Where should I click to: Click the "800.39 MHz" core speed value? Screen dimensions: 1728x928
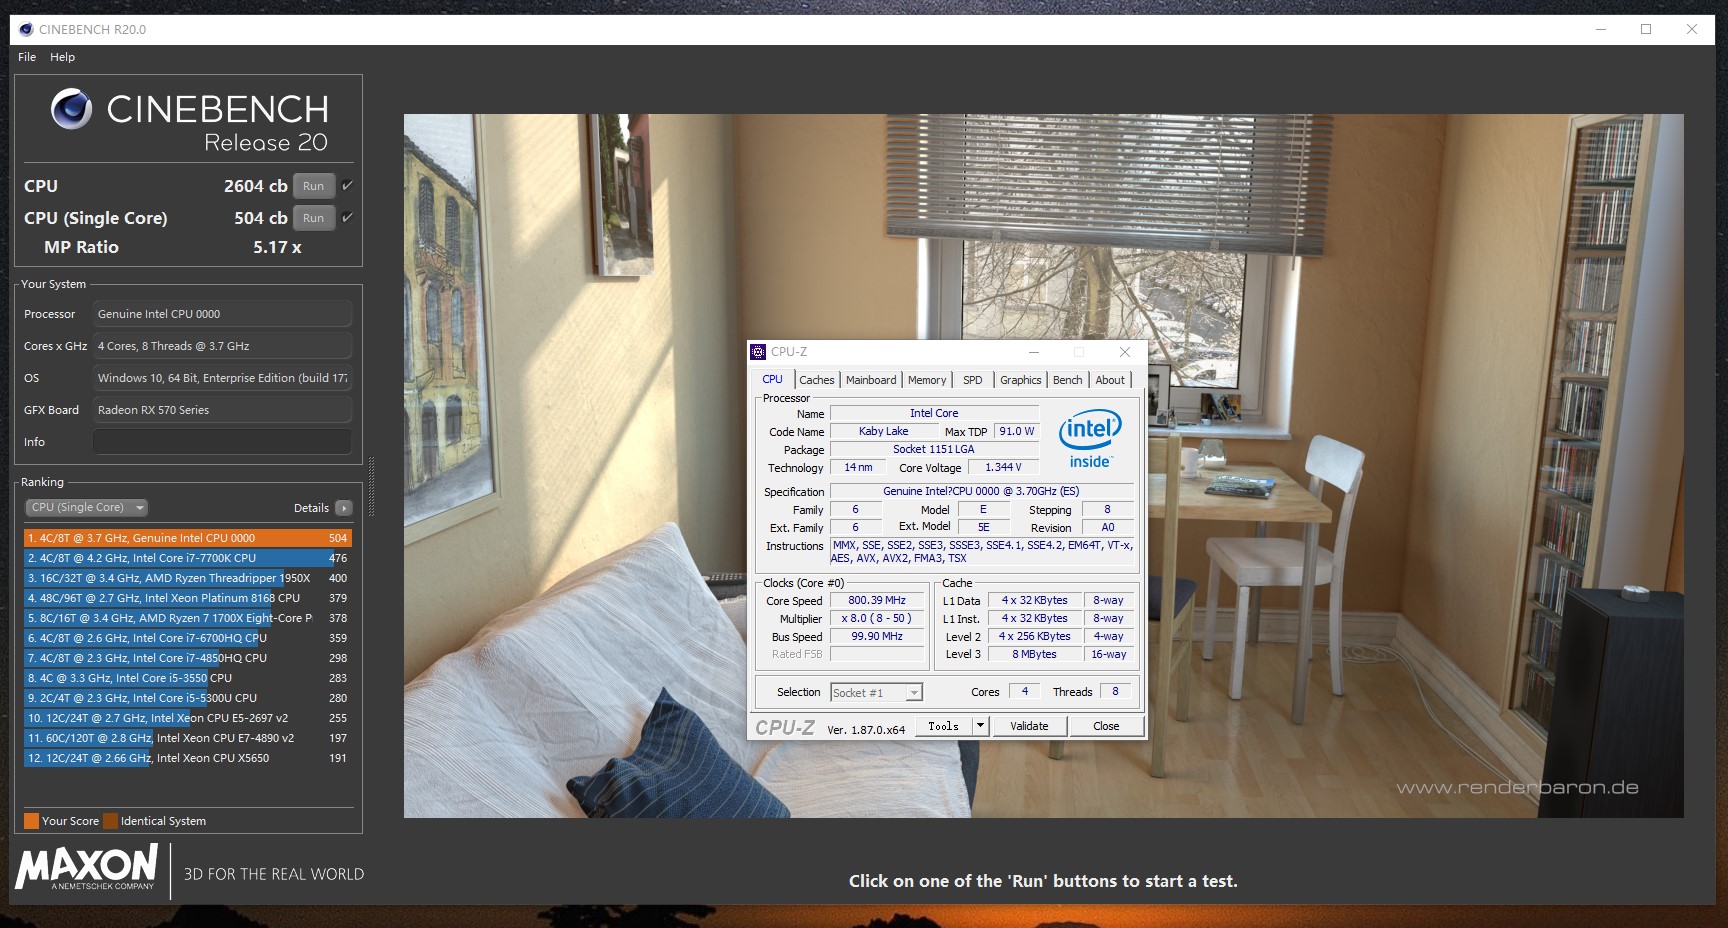click(877, 600)
